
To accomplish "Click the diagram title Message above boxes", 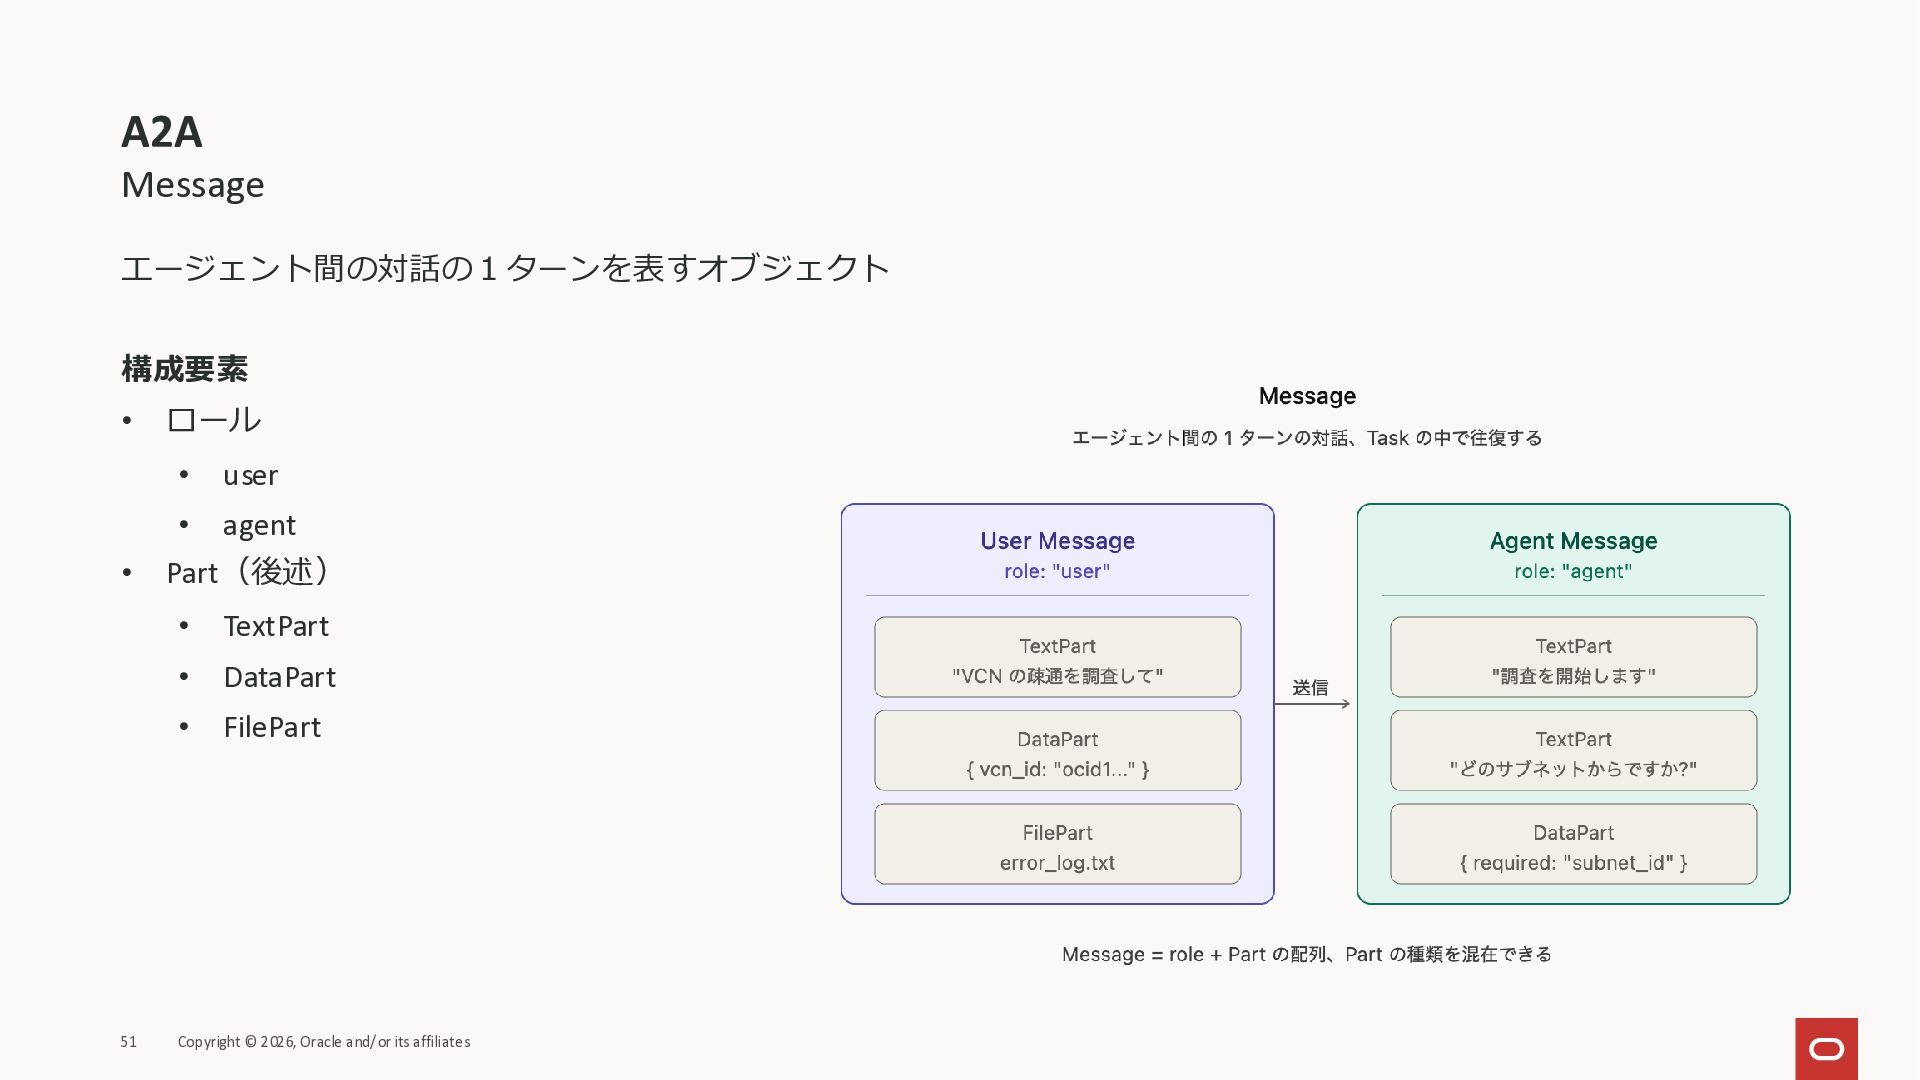I will [x=1307, y=396].
